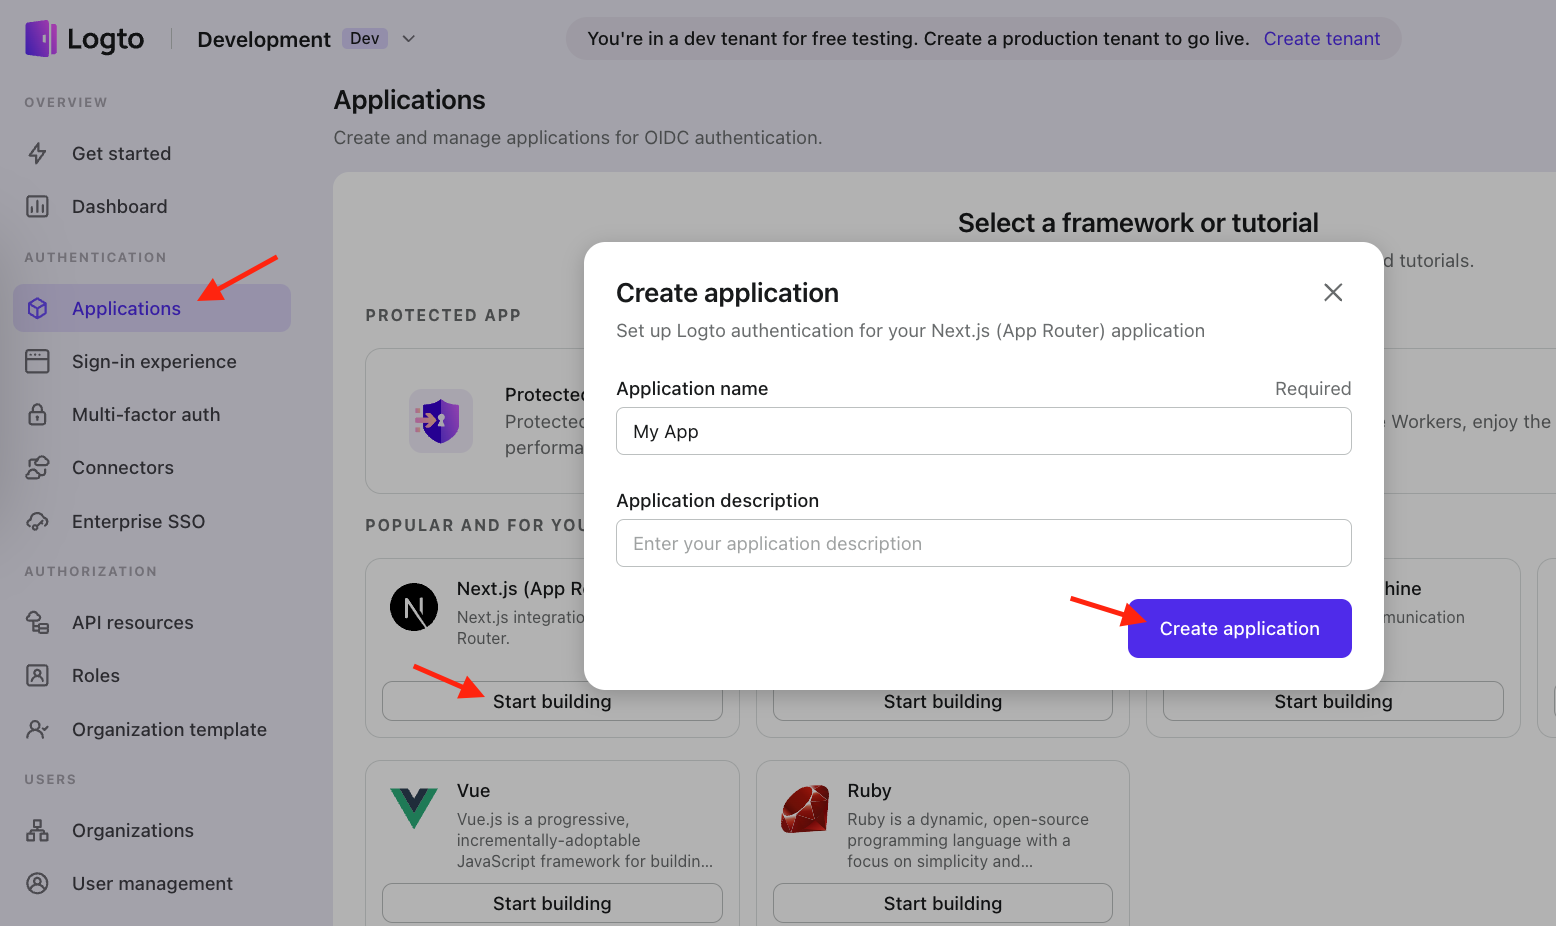Click the Ruby card title

click(x=869, y=790)
